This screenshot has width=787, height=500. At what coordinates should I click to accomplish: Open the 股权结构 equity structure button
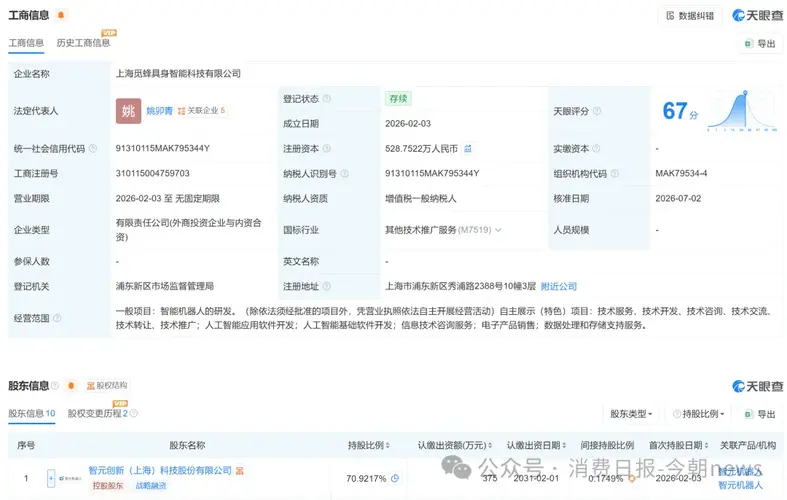(x=107, y=386)
